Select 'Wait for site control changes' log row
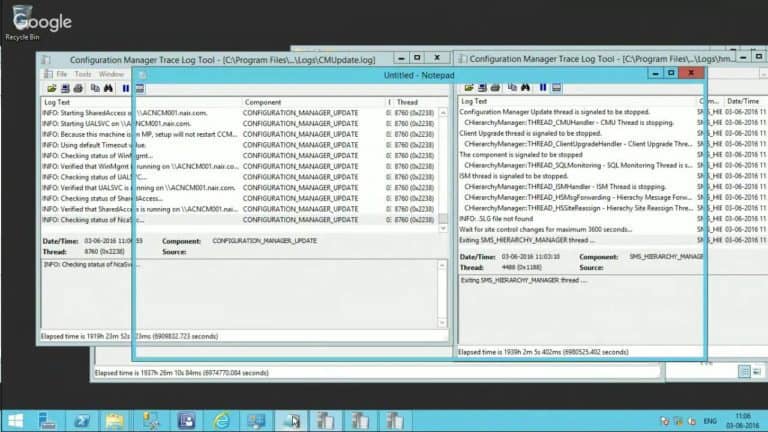This screenshot has height=432, width=768. (612, 229)
